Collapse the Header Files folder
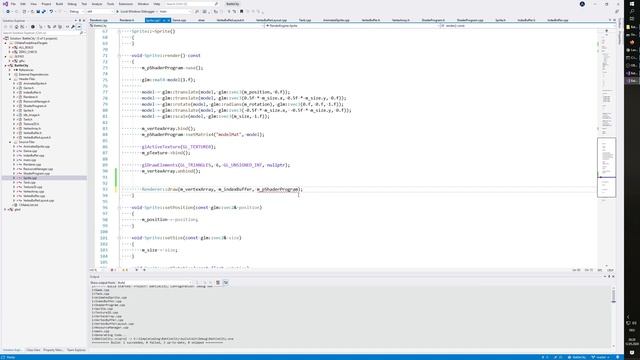 click(x=10, y=79)
